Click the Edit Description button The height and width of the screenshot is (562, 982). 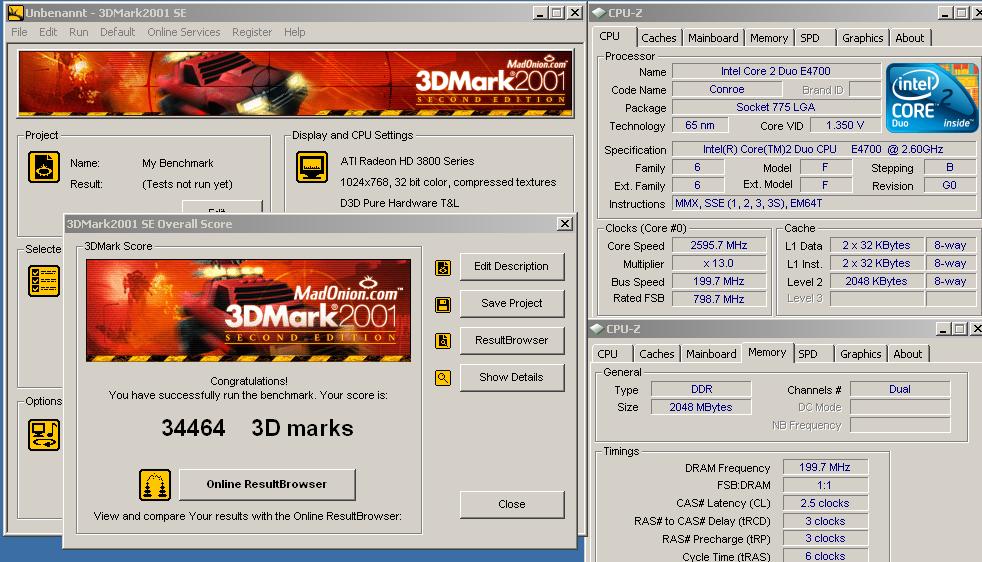pos(512,266)
